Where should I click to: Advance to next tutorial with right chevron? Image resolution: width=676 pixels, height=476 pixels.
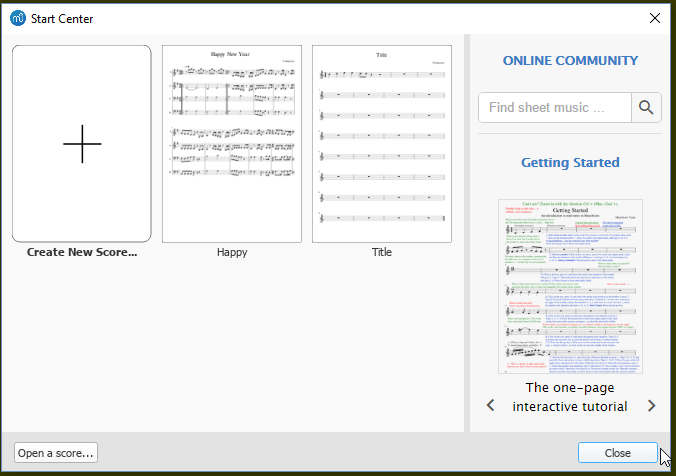pos(651,405)
